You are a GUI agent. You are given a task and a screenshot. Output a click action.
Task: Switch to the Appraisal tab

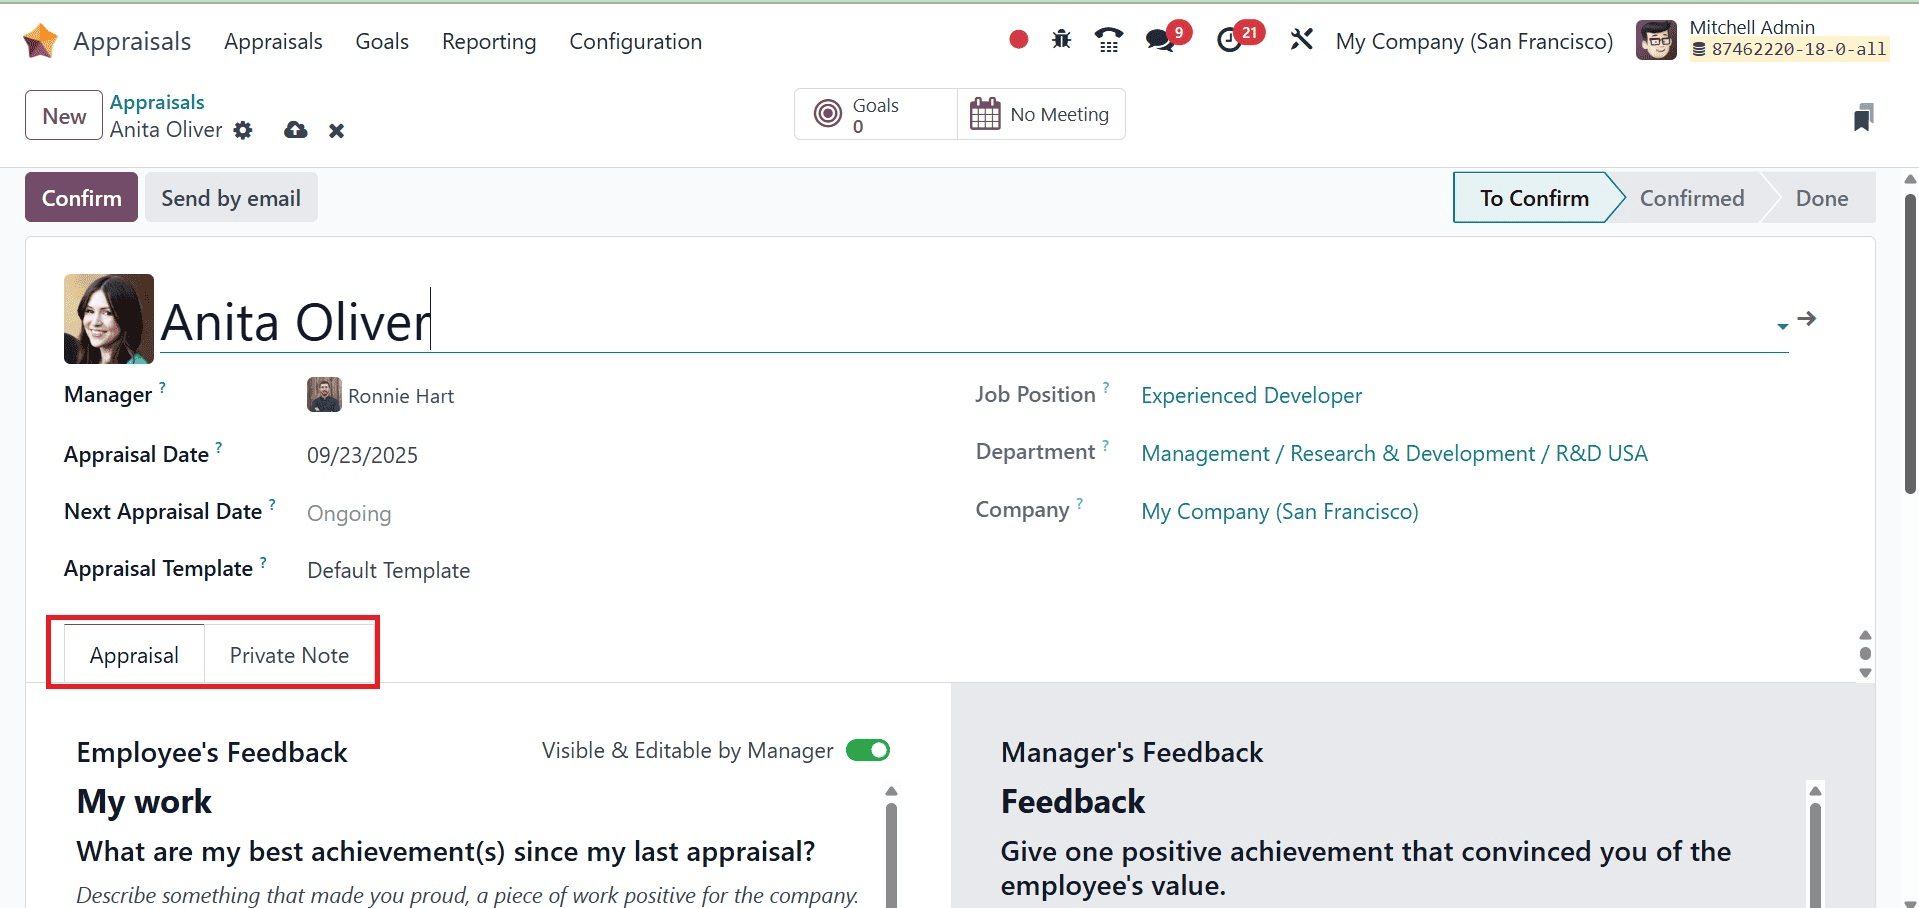(134, 655)
